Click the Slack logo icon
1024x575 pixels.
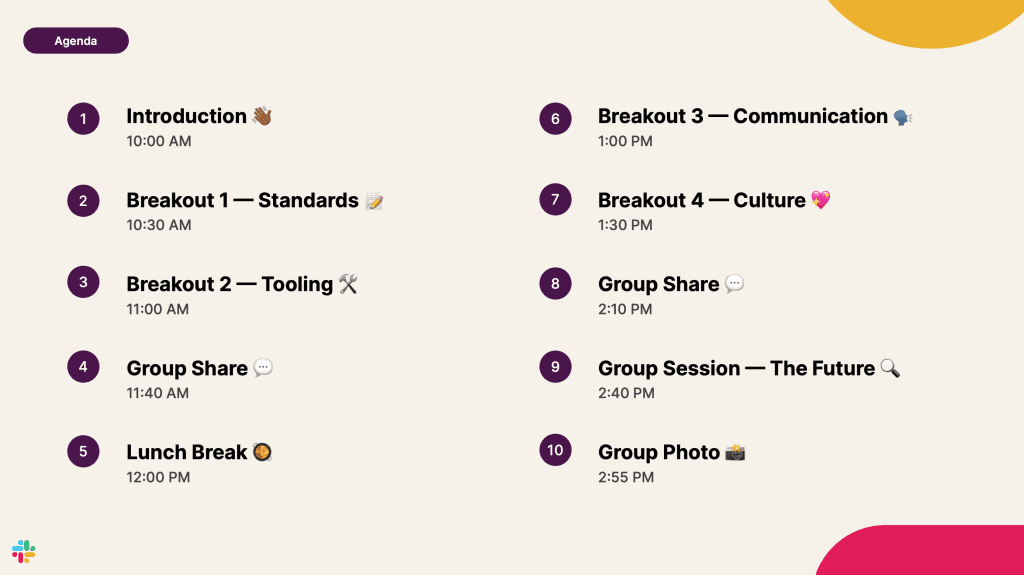(x=24, y=551)
